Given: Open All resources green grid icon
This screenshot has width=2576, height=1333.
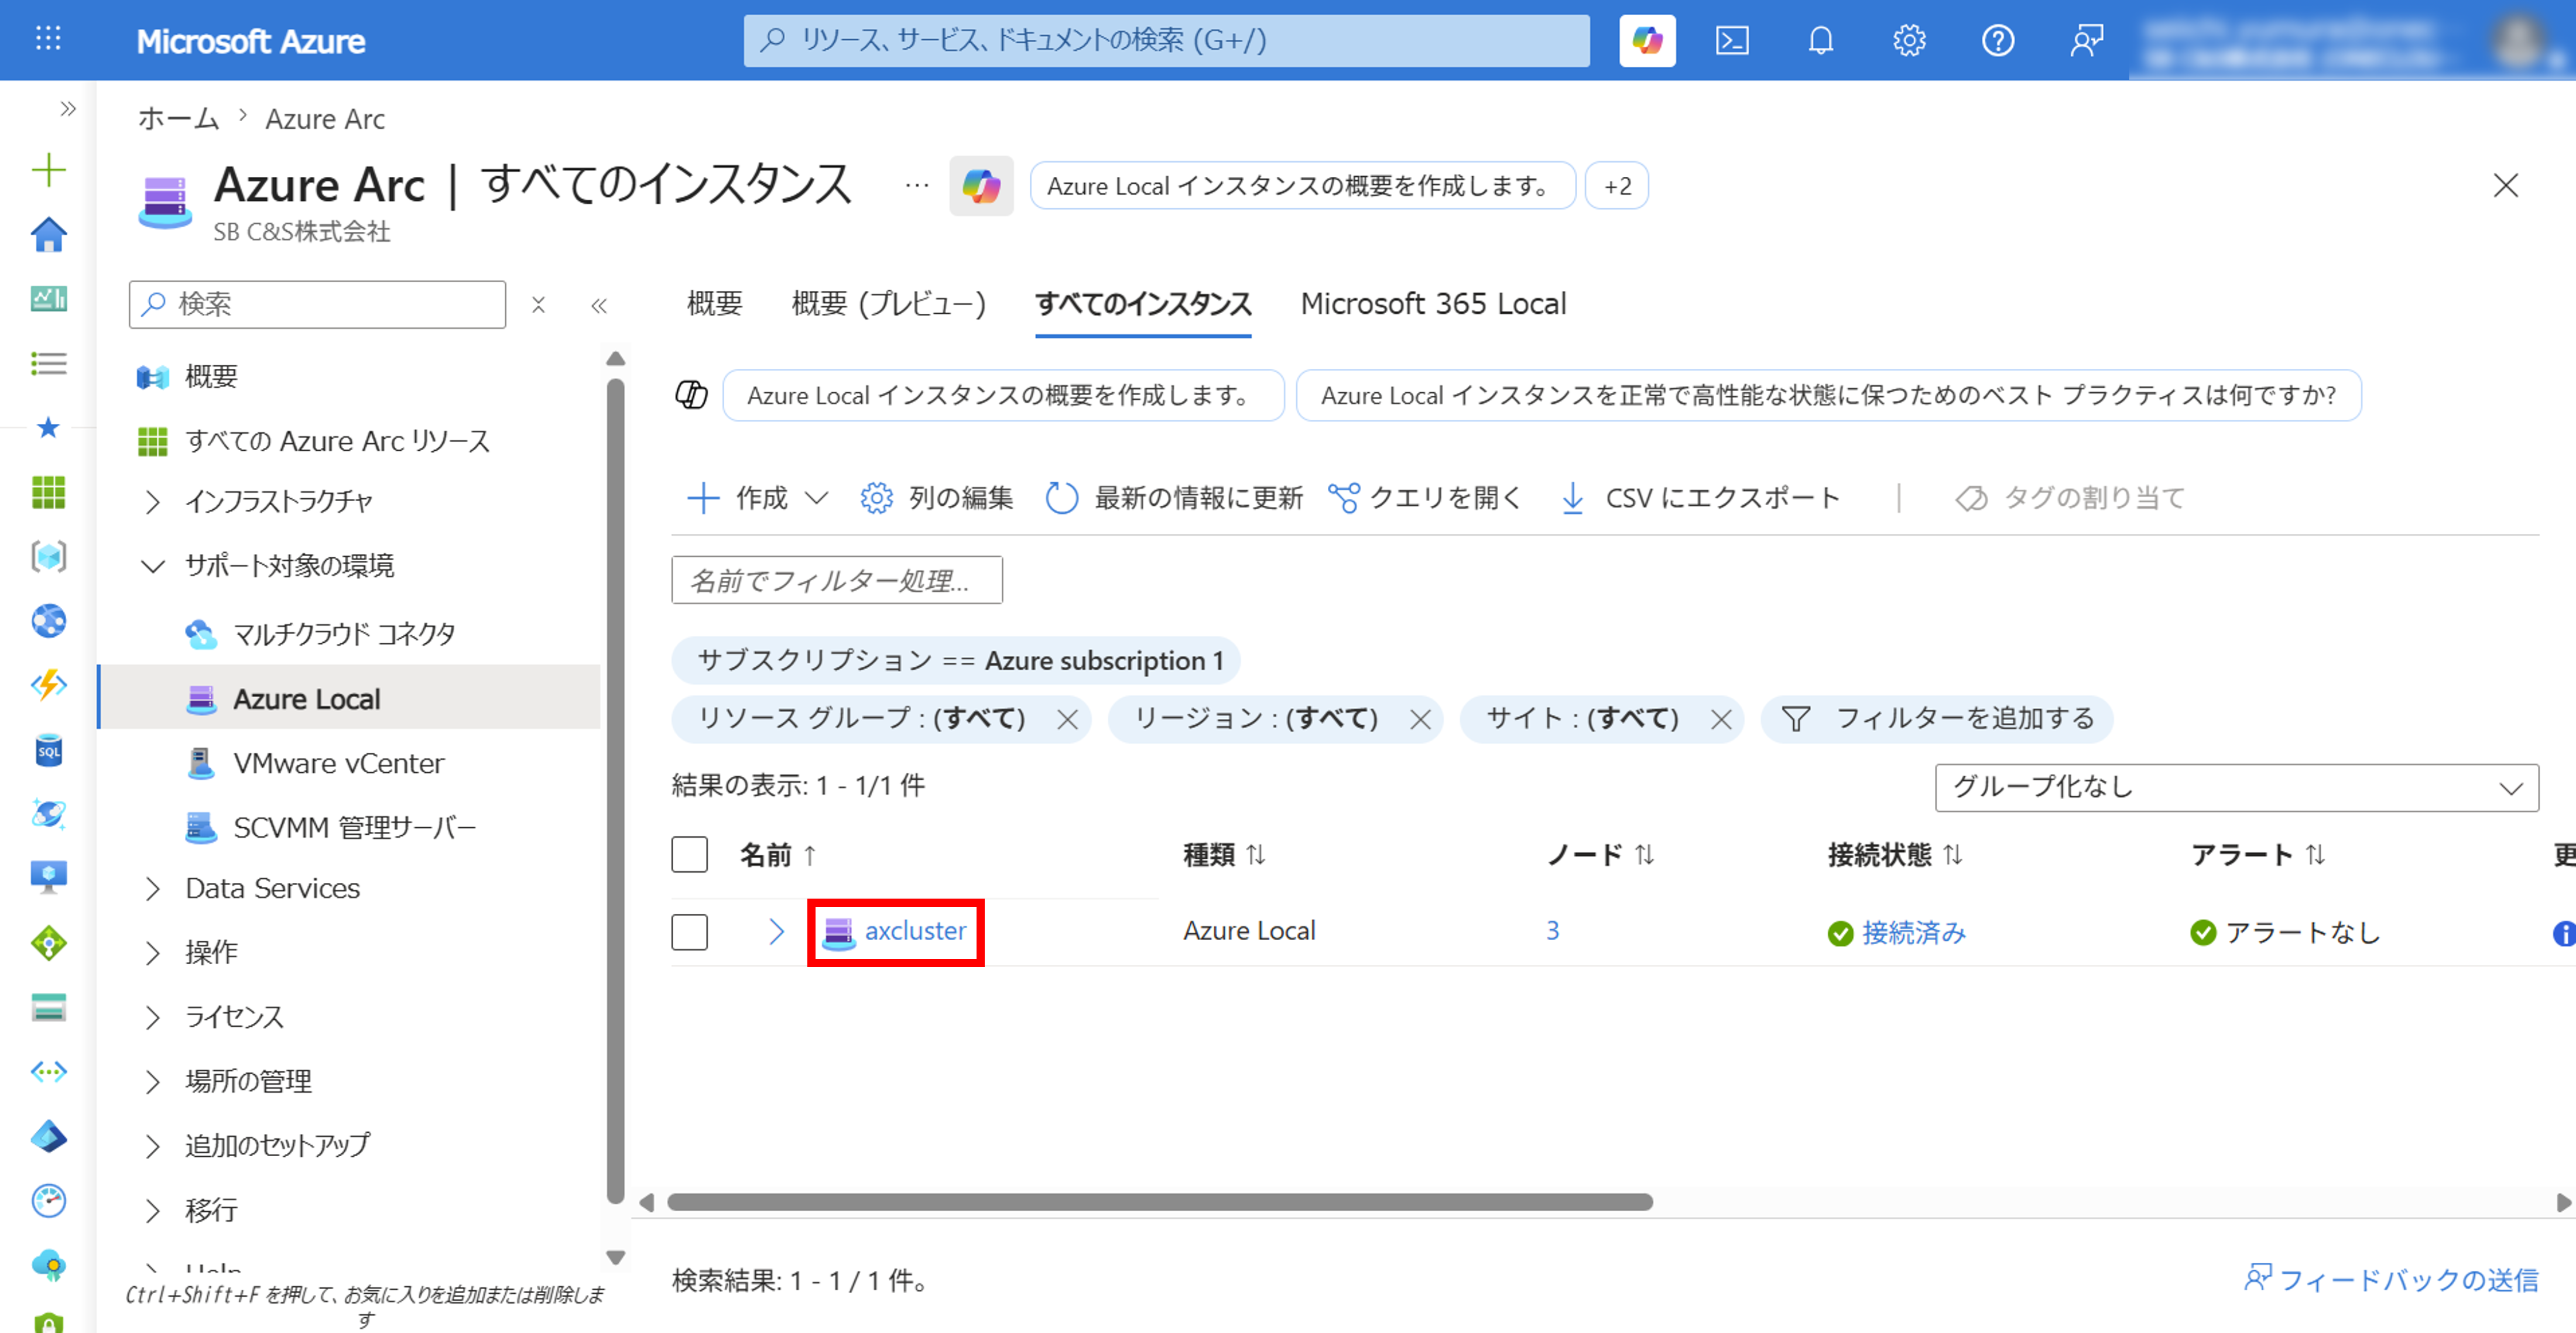Looking at the screenshot, I should (48, 492).
